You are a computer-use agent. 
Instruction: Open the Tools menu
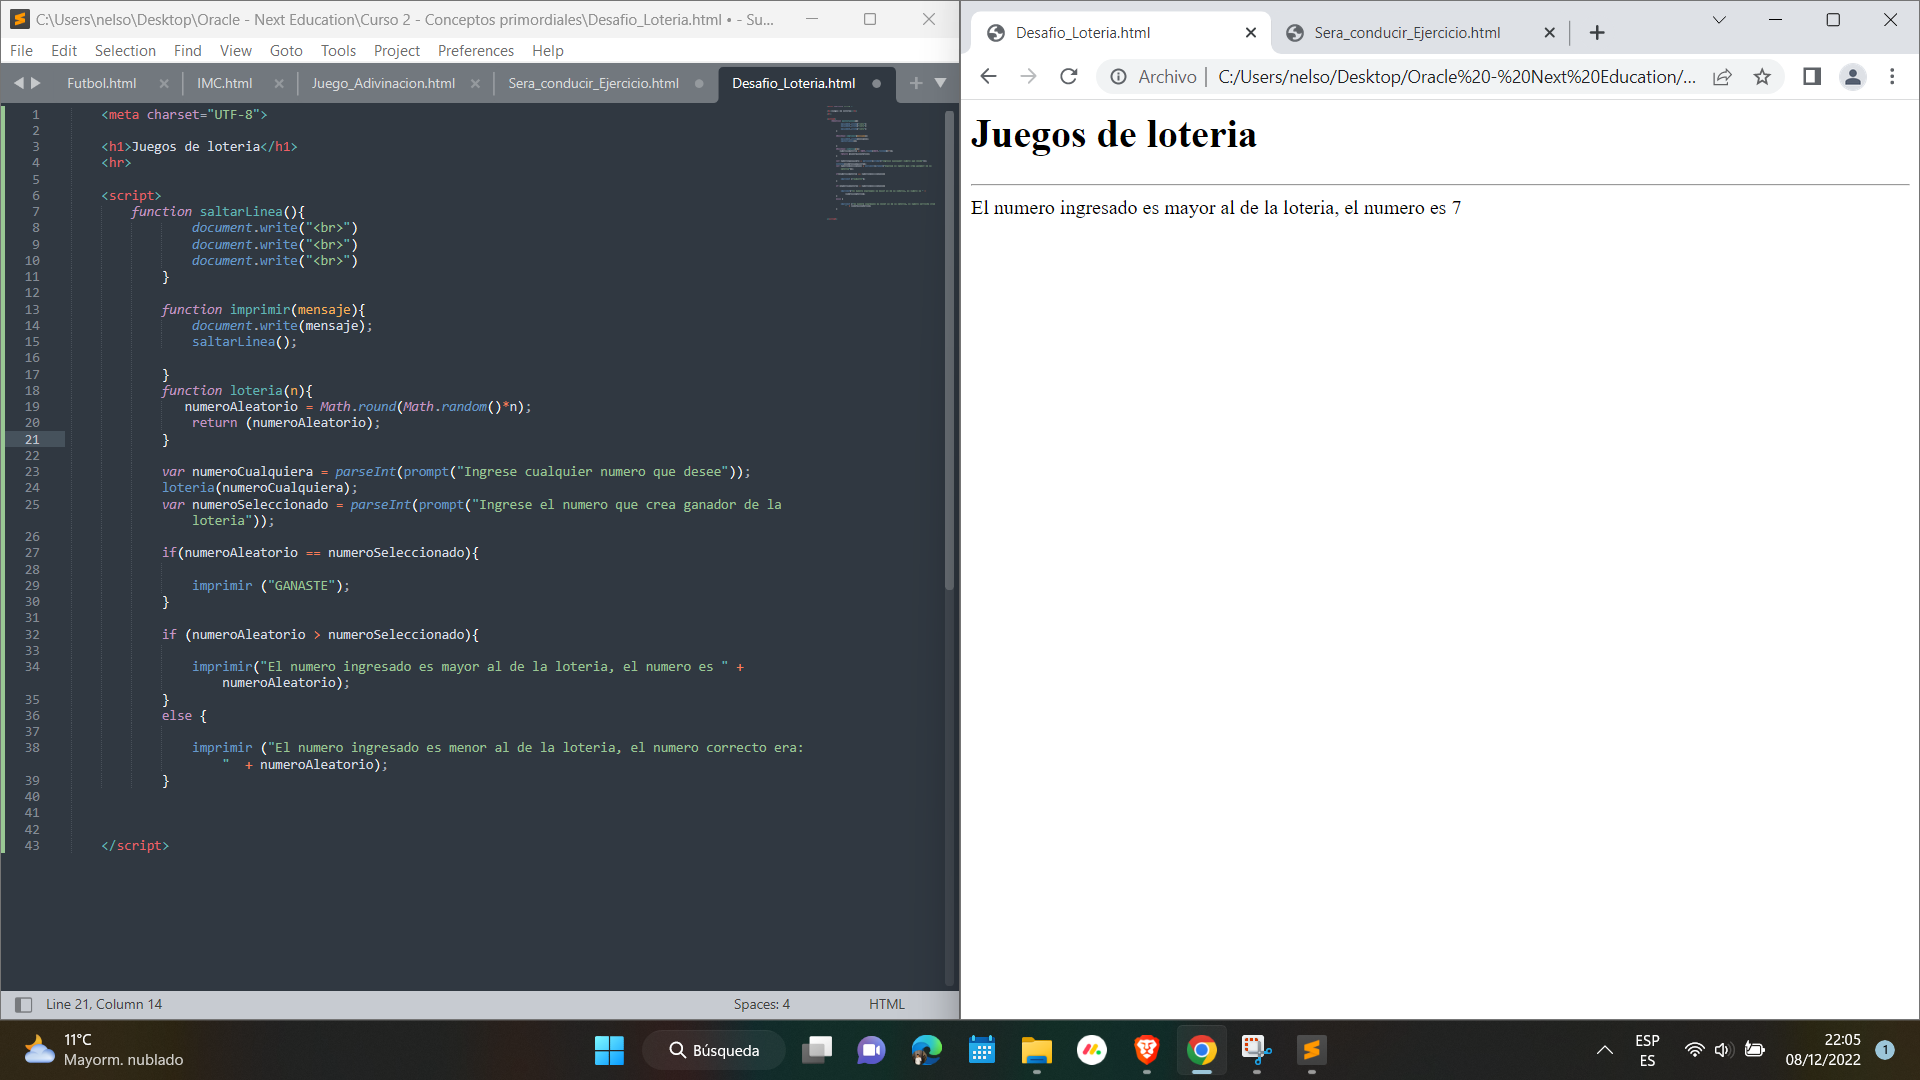338,50
